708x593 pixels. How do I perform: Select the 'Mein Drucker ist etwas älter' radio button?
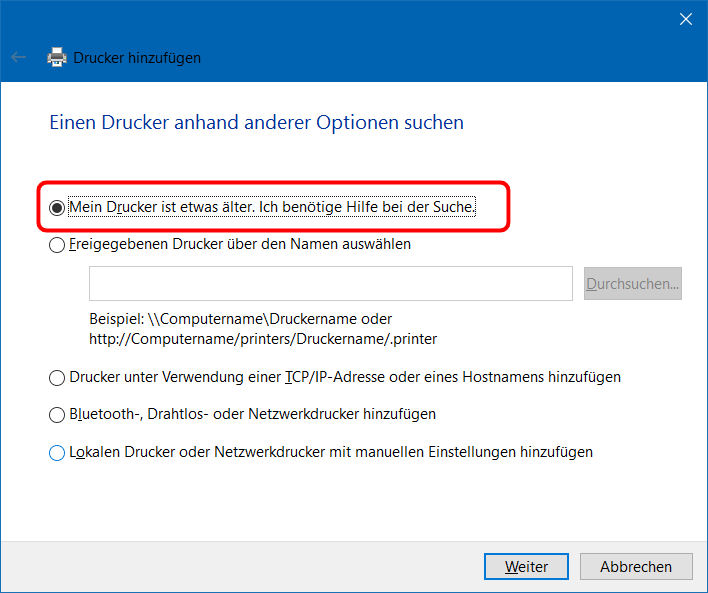coord(57,208)
